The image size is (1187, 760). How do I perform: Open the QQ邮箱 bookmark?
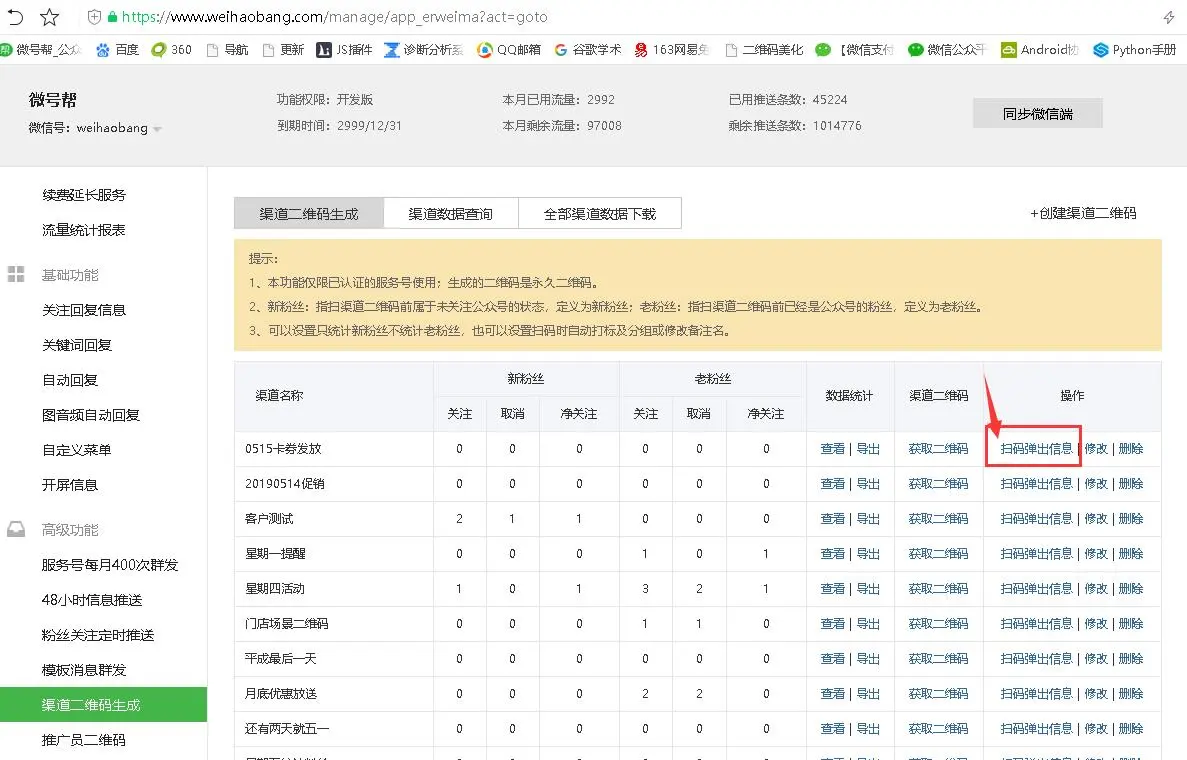[x=509, y=50]
